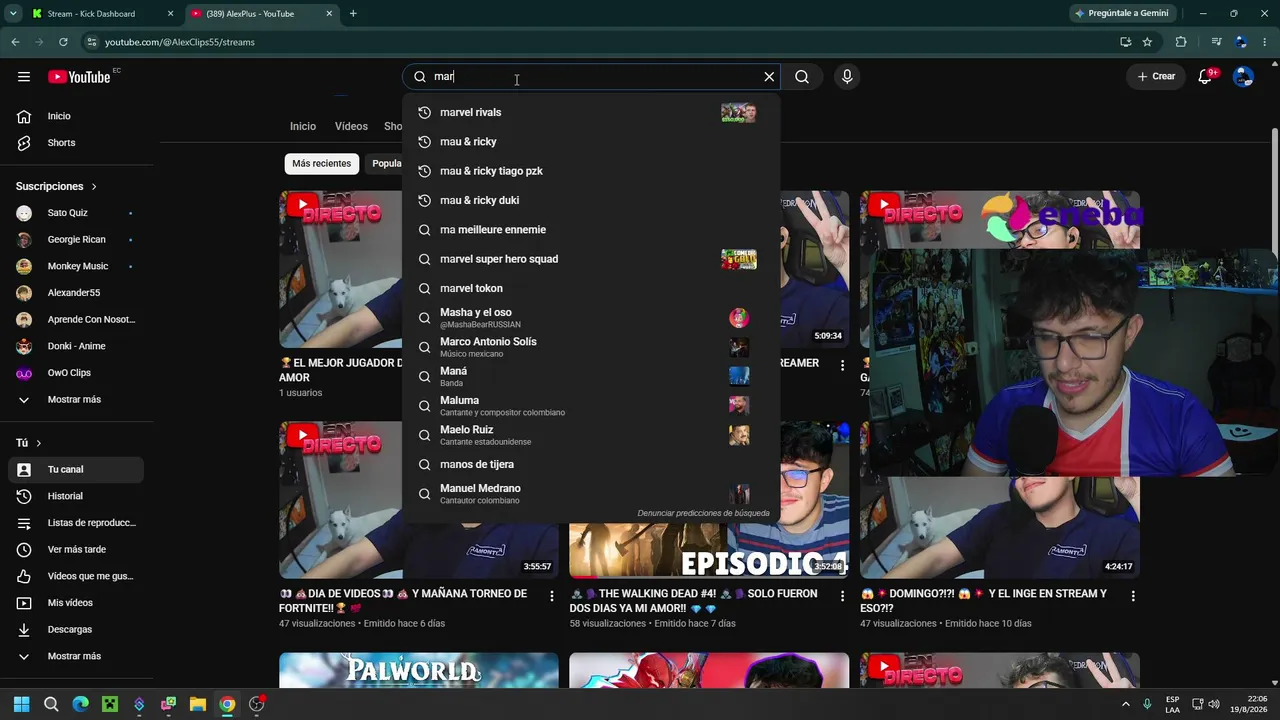Pick the marvel super hero squad suggestion
Image resolution: width=1280 pixels, height=720 pixels.
coord(590,259)
